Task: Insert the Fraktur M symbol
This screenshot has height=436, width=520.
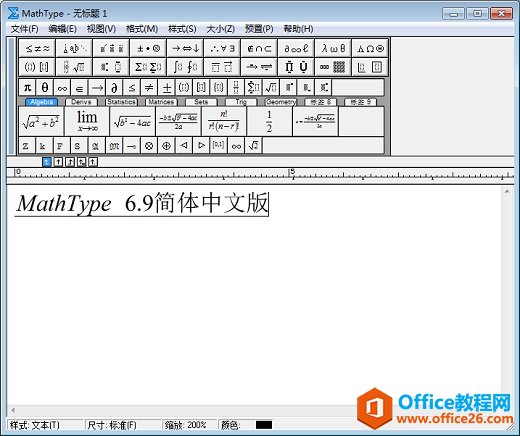Action: coord(114,146)
